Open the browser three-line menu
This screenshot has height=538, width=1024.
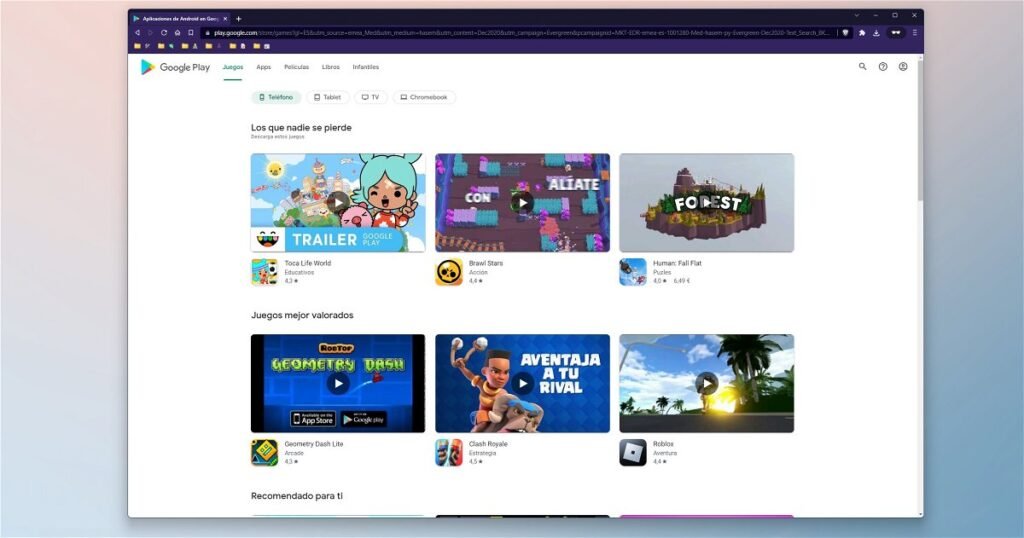[914, 32]
